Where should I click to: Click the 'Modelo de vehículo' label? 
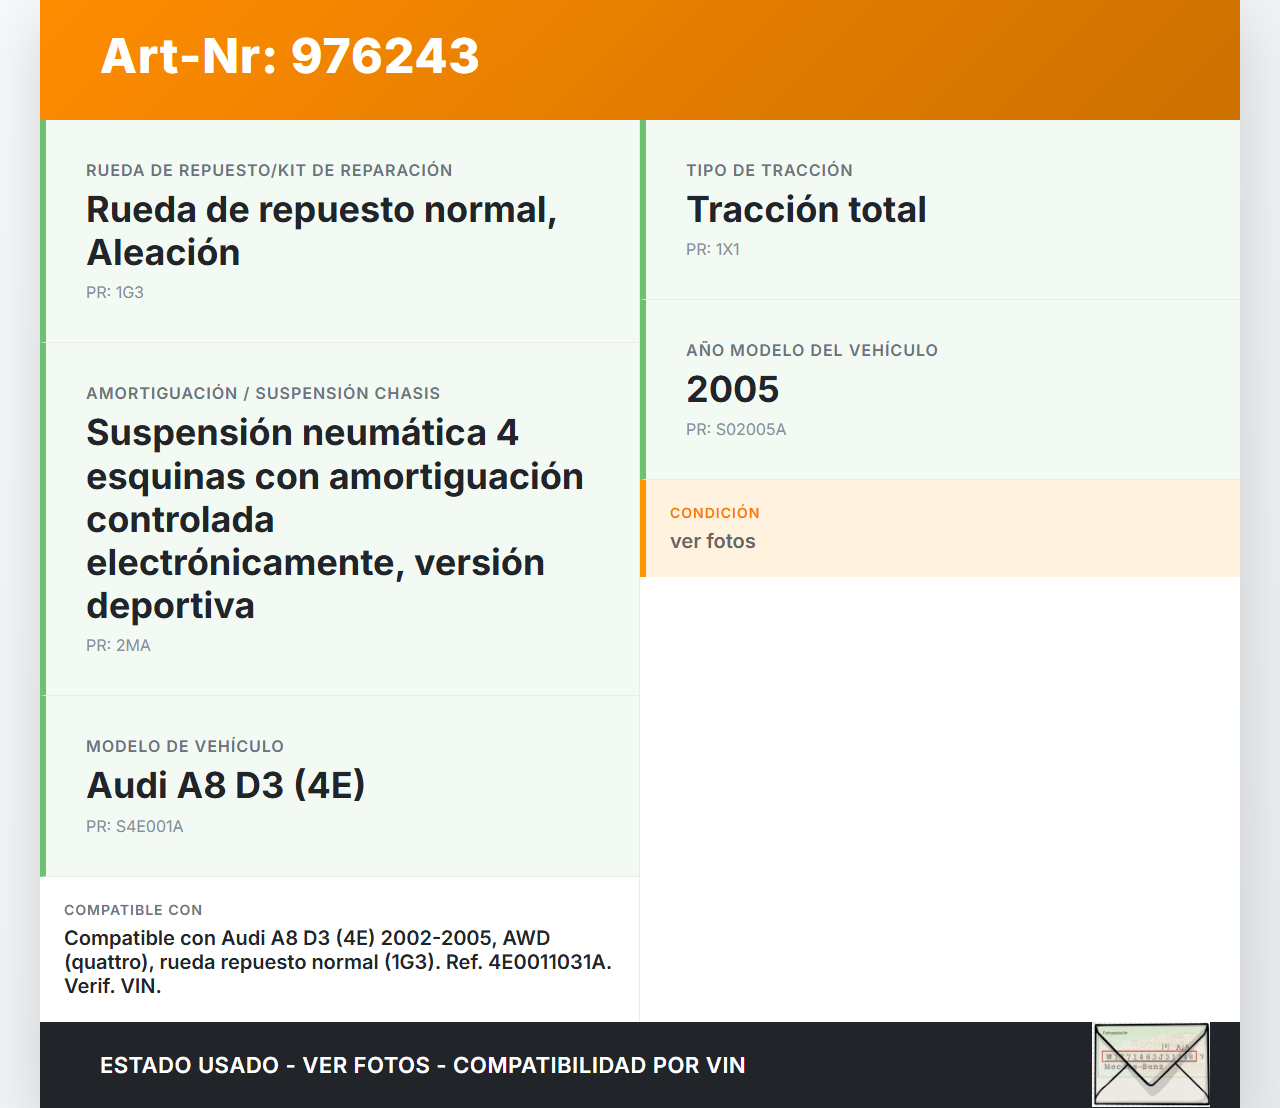185,746
